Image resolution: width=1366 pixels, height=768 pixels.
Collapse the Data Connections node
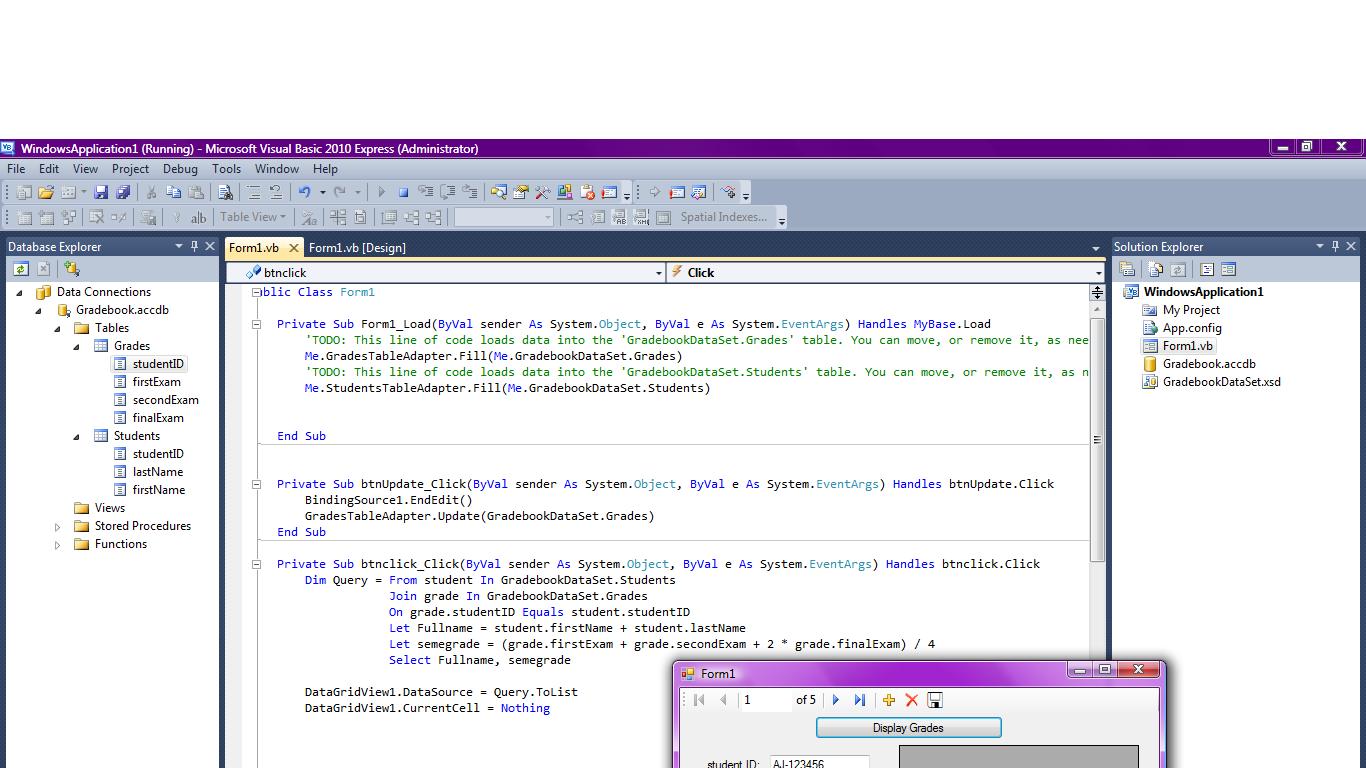click(19, 293)
